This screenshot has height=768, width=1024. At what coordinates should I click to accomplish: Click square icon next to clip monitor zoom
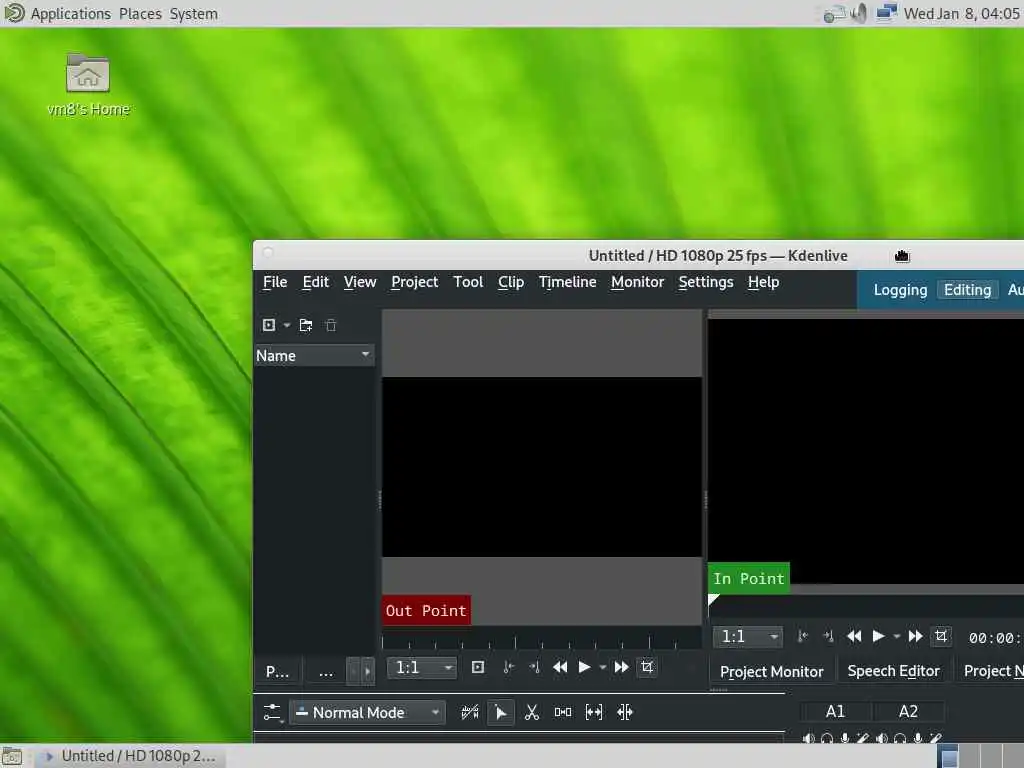pyautogui.click(x=478, y=667)
